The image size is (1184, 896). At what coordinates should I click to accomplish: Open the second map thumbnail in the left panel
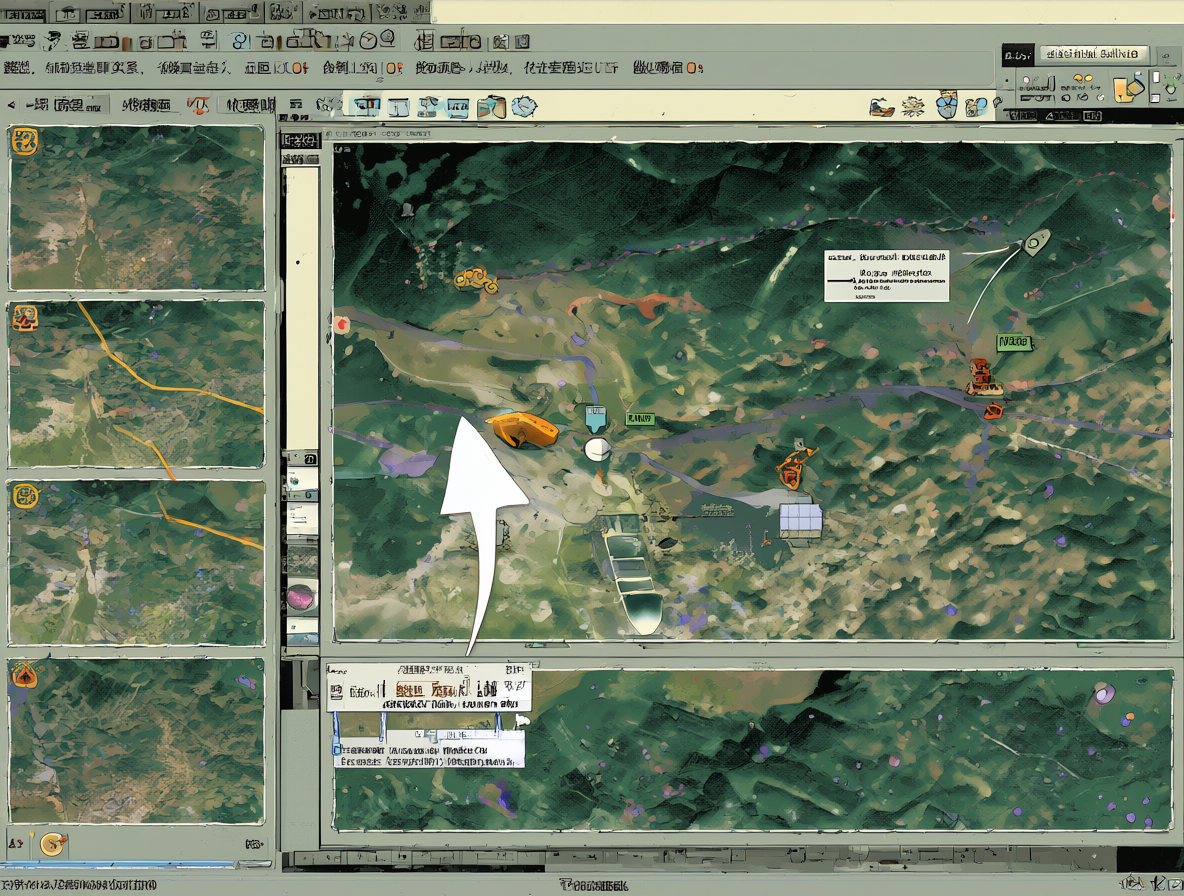pyautogui.click(x=137, y=384)
